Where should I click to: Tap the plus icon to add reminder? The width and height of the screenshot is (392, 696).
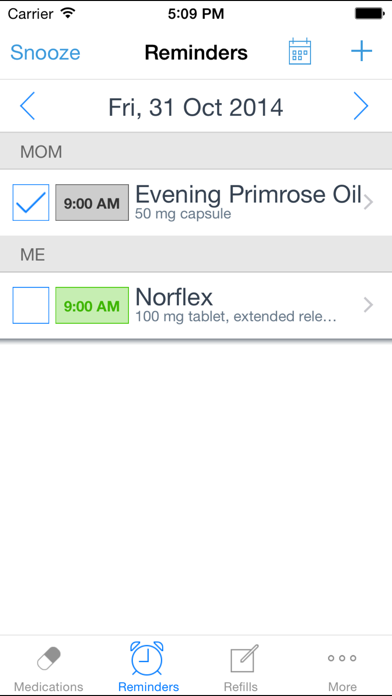pos(361,52)
